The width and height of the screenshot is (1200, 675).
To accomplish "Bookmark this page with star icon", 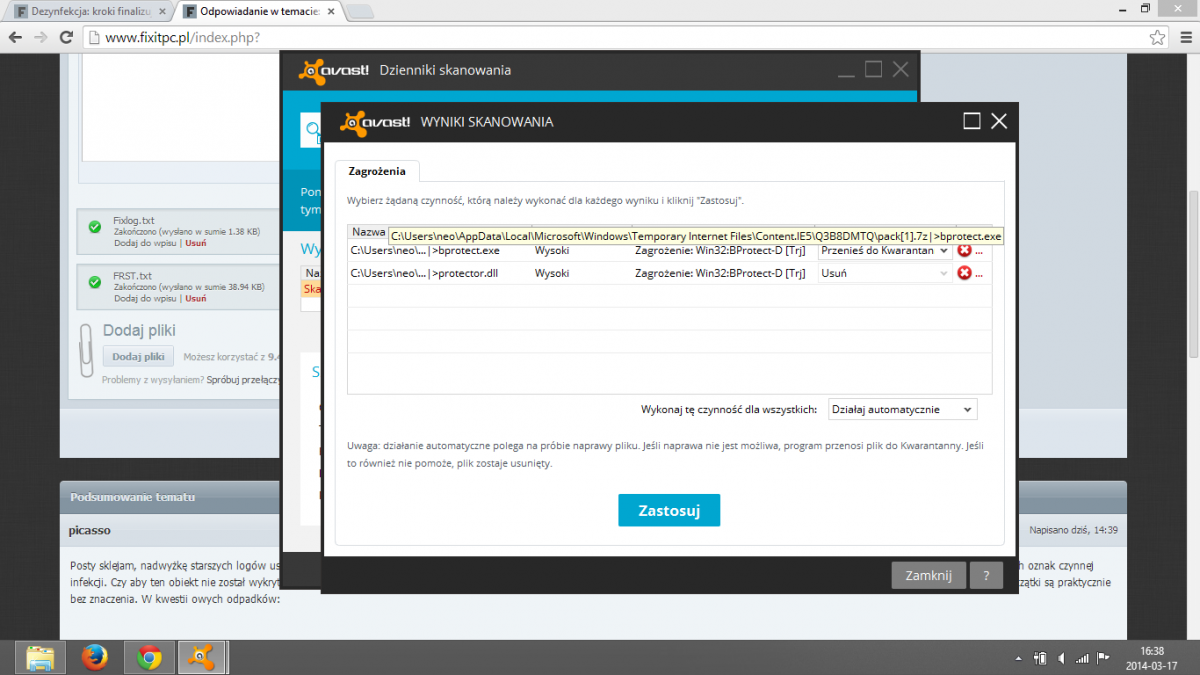I will tap(1157, 38).
